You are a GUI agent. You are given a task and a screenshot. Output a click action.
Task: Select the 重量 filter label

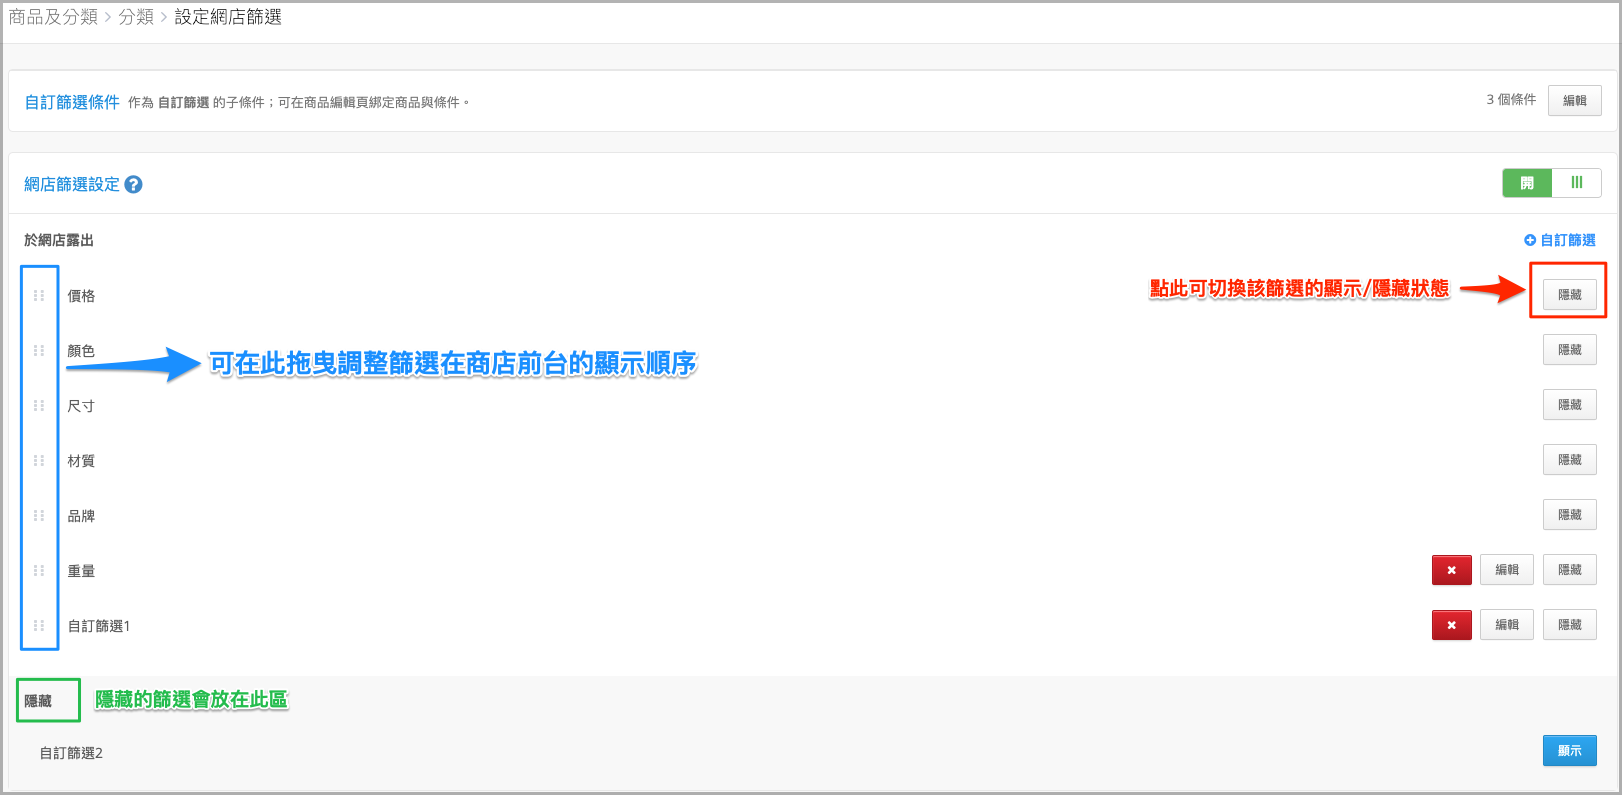coord(81,571)
